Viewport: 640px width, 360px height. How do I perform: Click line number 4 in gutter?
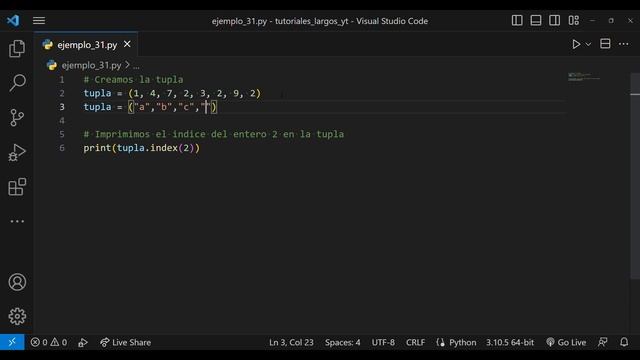[62, 120]
